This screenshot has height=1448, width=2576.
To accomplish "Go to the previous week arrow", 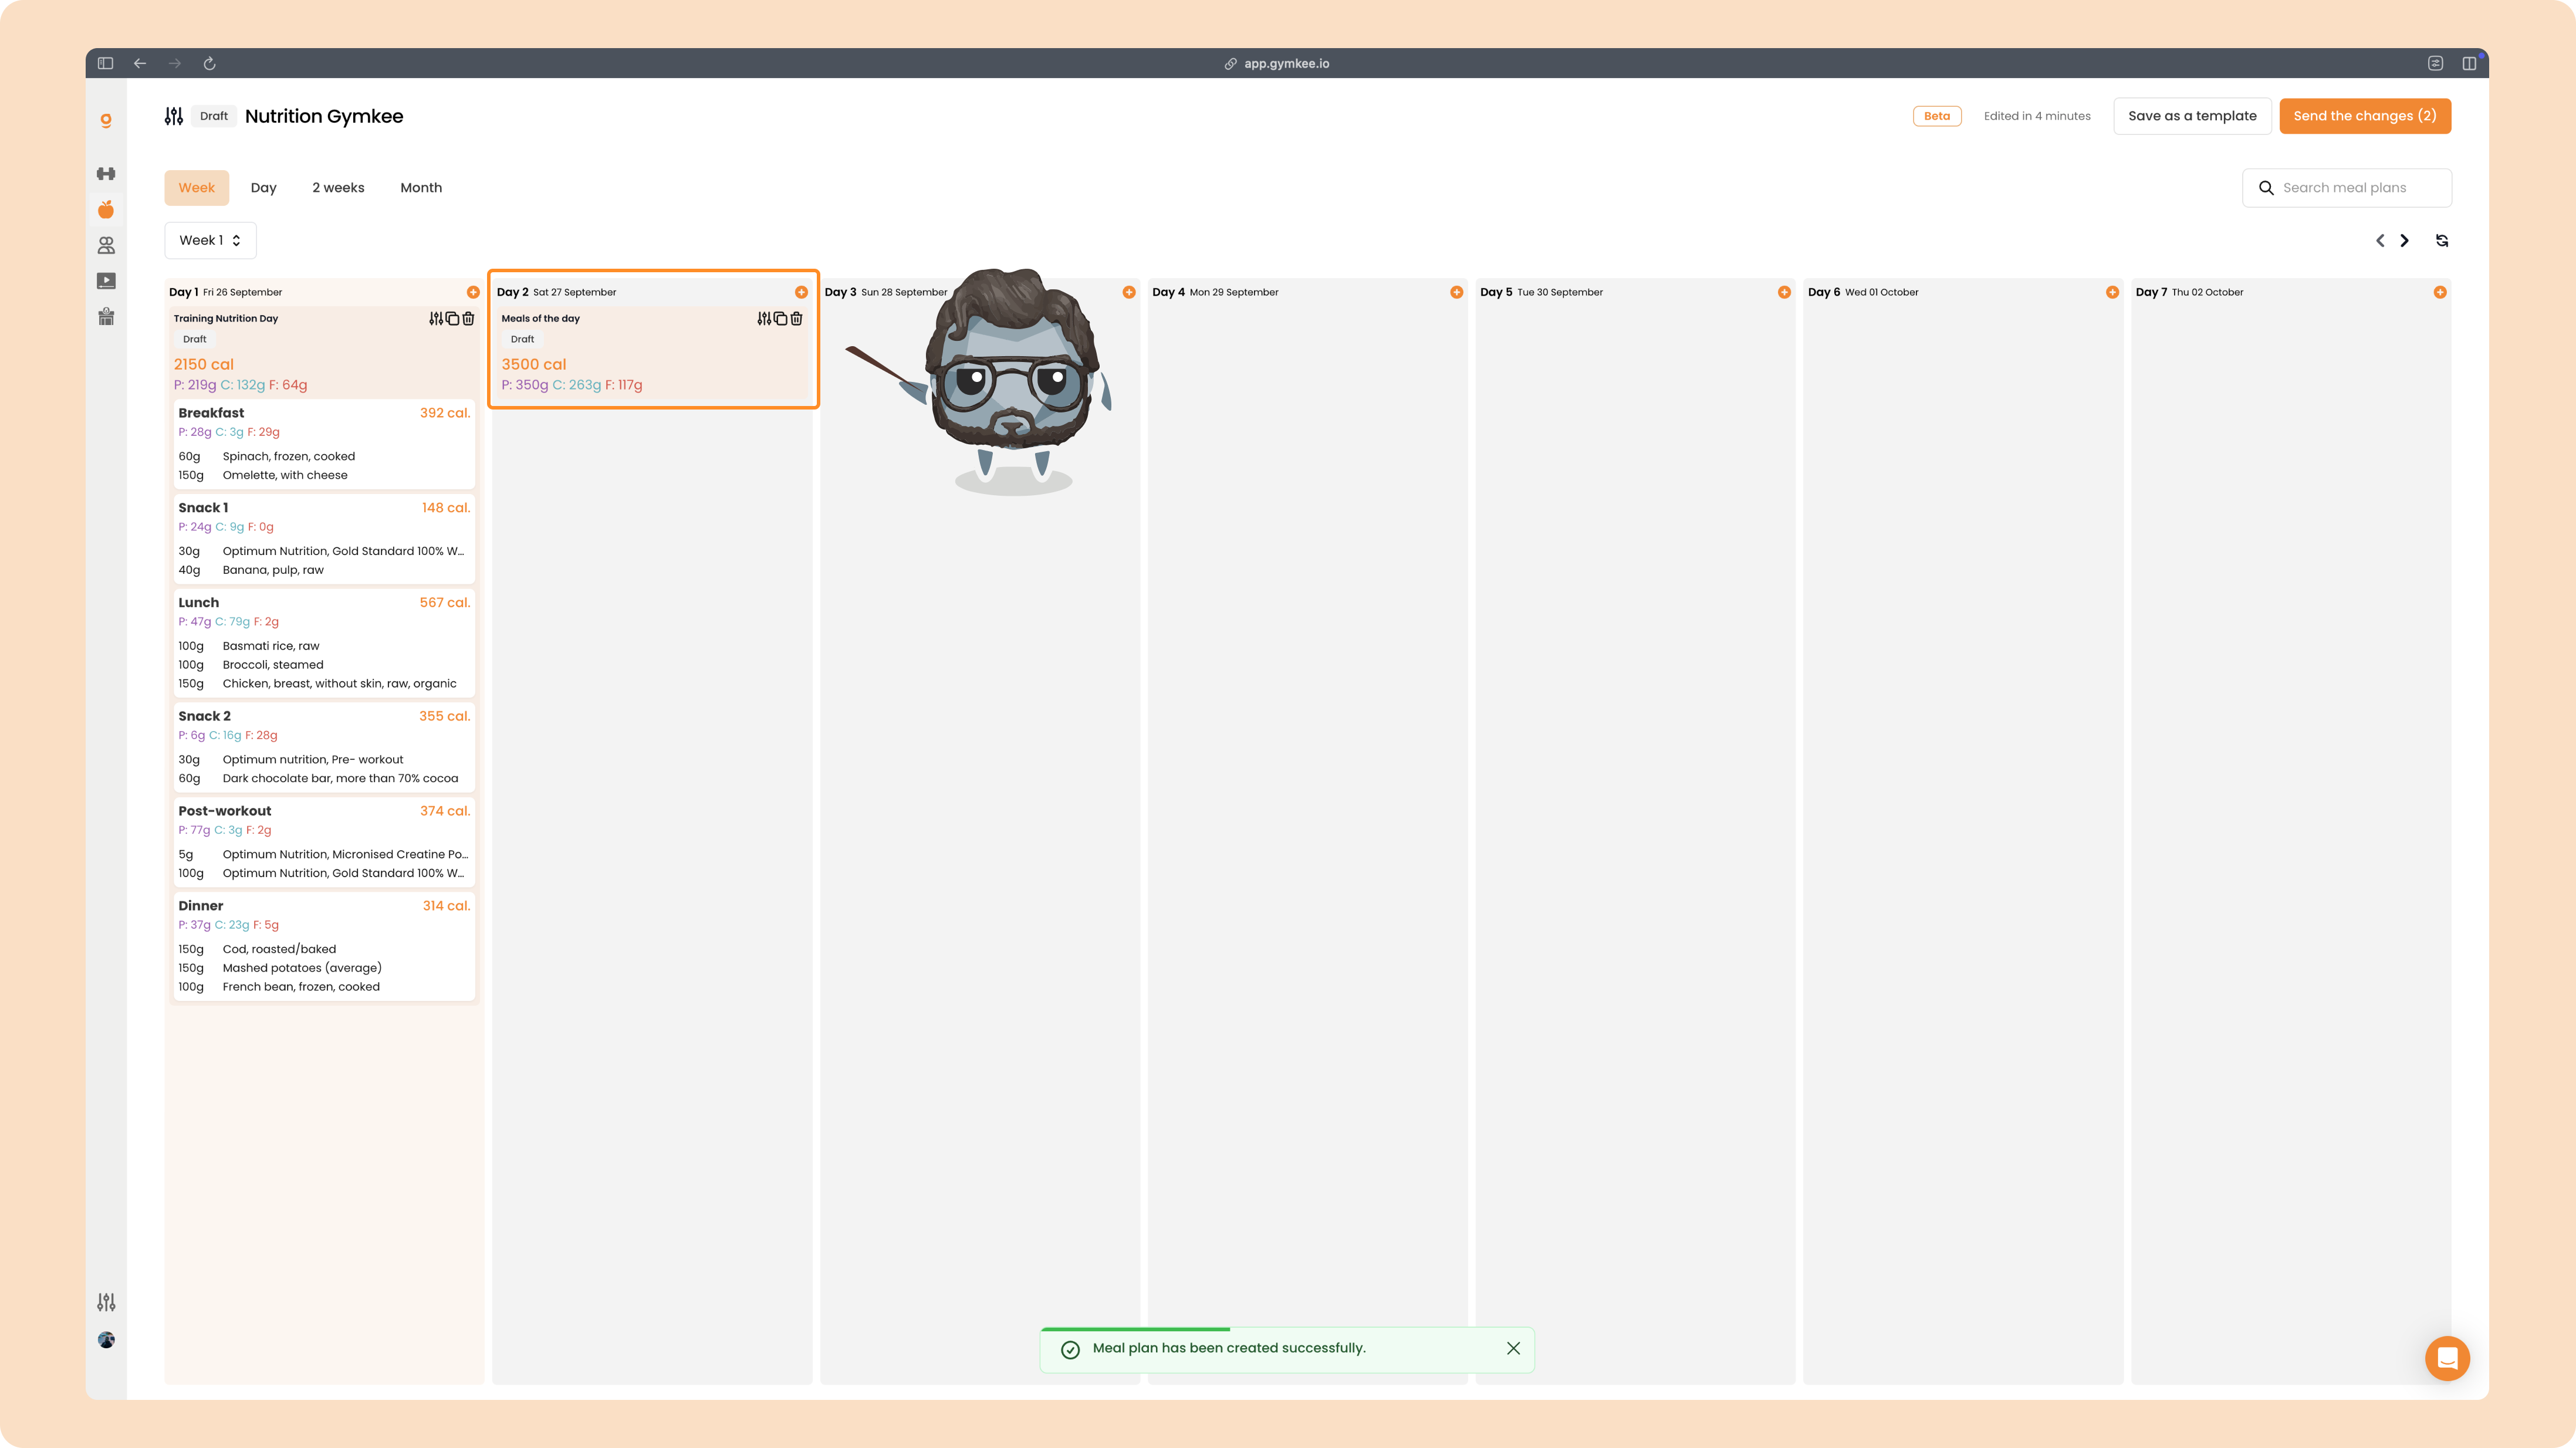I will pos(2380,240).
